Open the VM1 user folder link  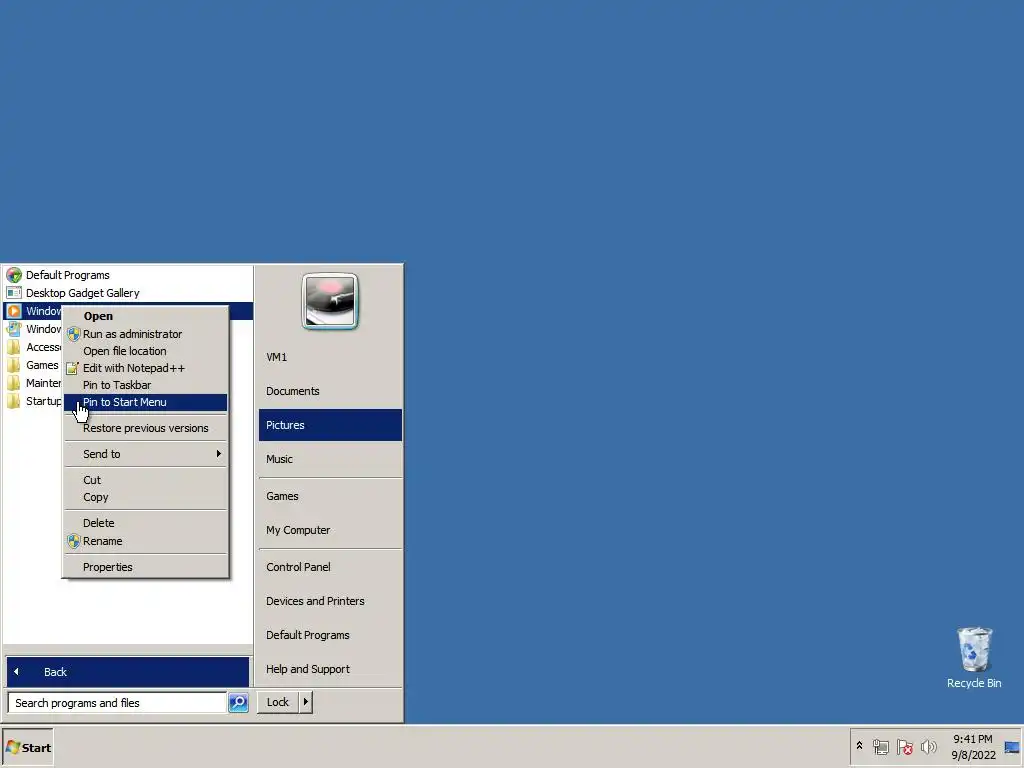[x=330, y=357]
